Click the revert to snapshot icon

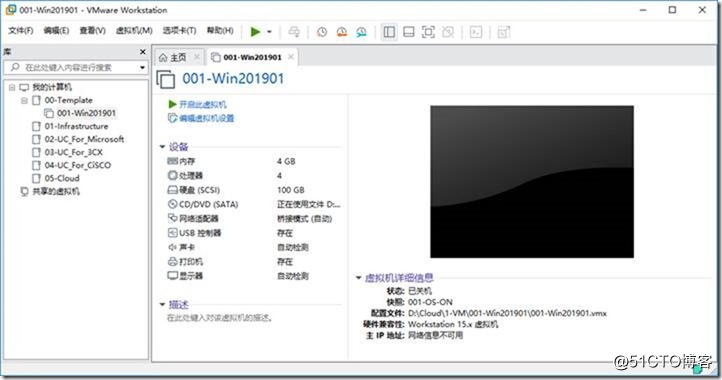click(x=342, y=32)
